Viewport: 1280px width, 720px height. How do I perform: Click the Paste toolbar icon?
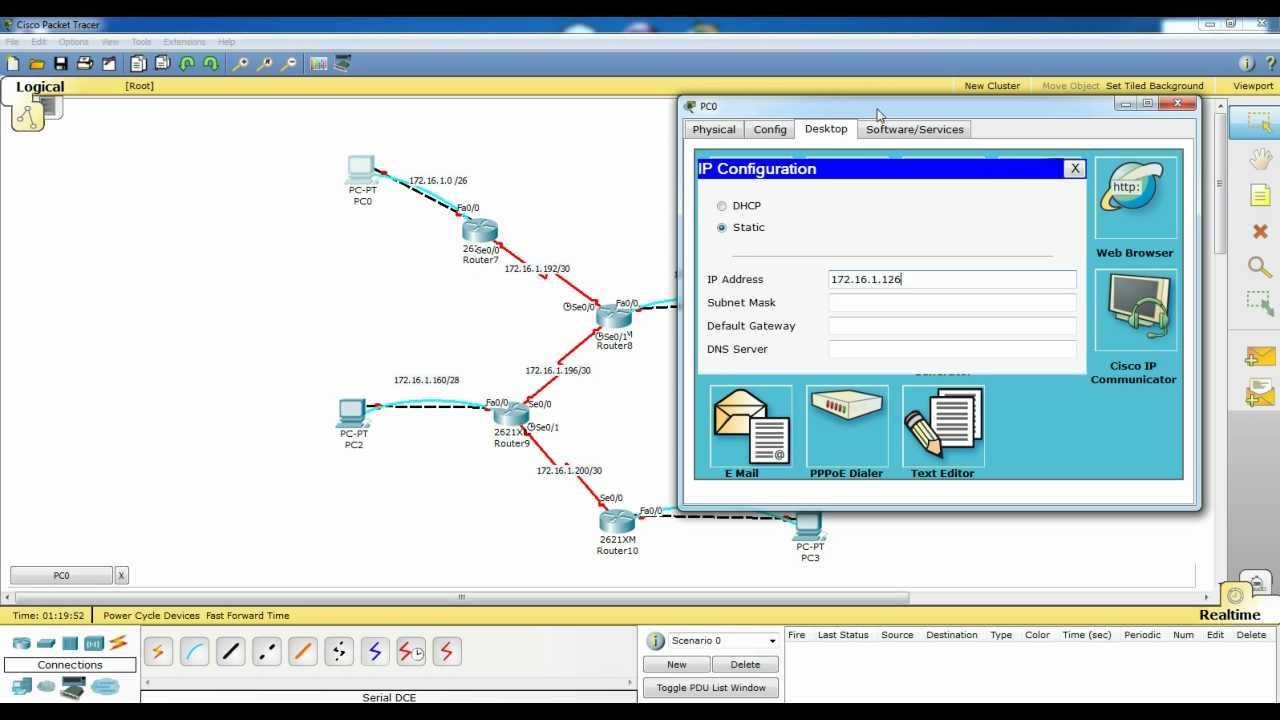(162, 63)
